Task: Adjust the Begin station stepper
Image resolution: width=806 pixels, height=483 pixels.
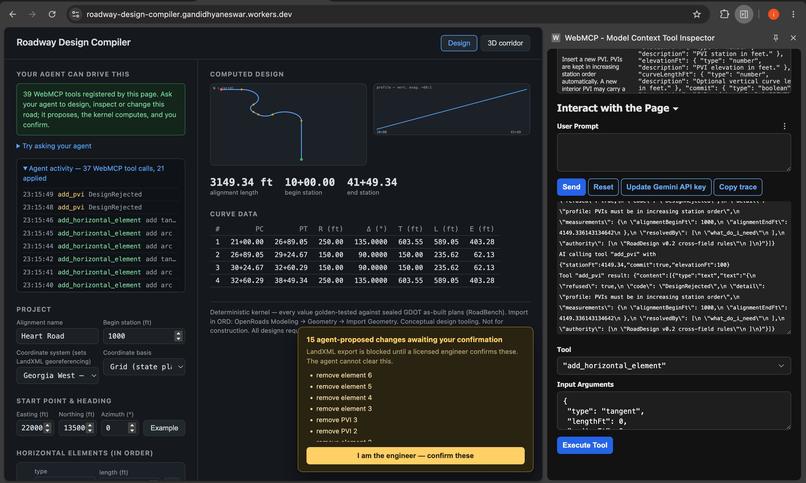Action: 178,336
